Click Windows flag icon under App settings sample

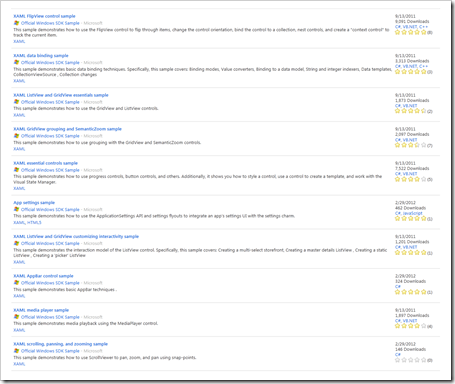[16, 209]
